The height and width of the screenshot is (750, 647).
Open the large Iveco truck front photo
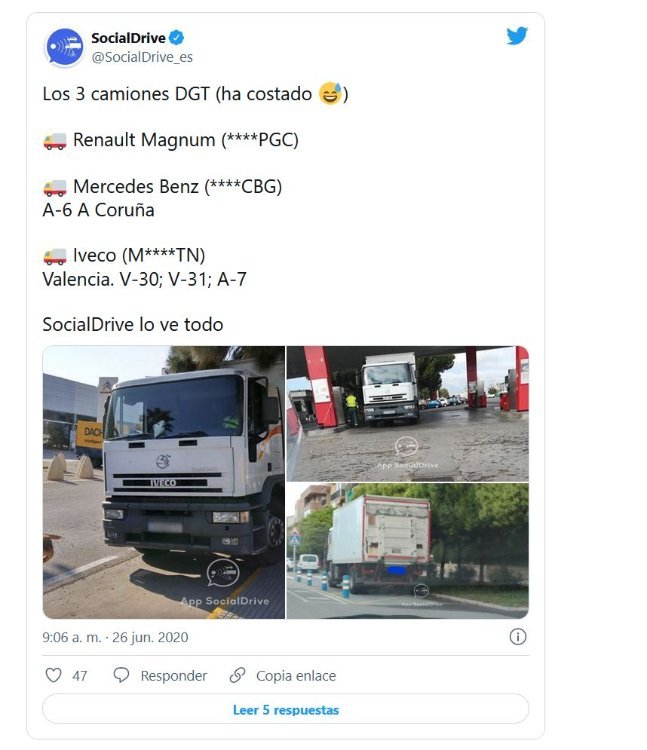coord(164,482)
